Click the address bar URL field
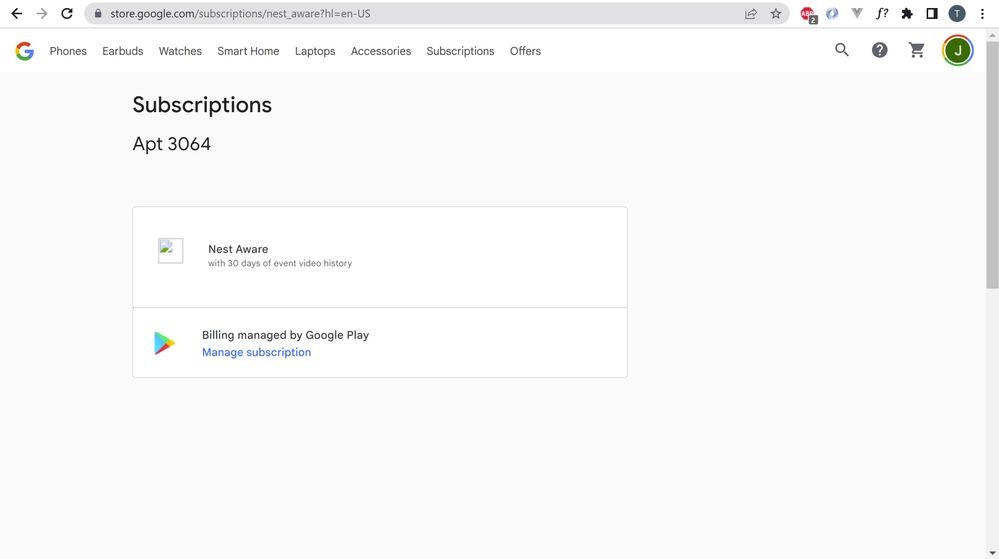Screen dimensions: 999x559 400,14
